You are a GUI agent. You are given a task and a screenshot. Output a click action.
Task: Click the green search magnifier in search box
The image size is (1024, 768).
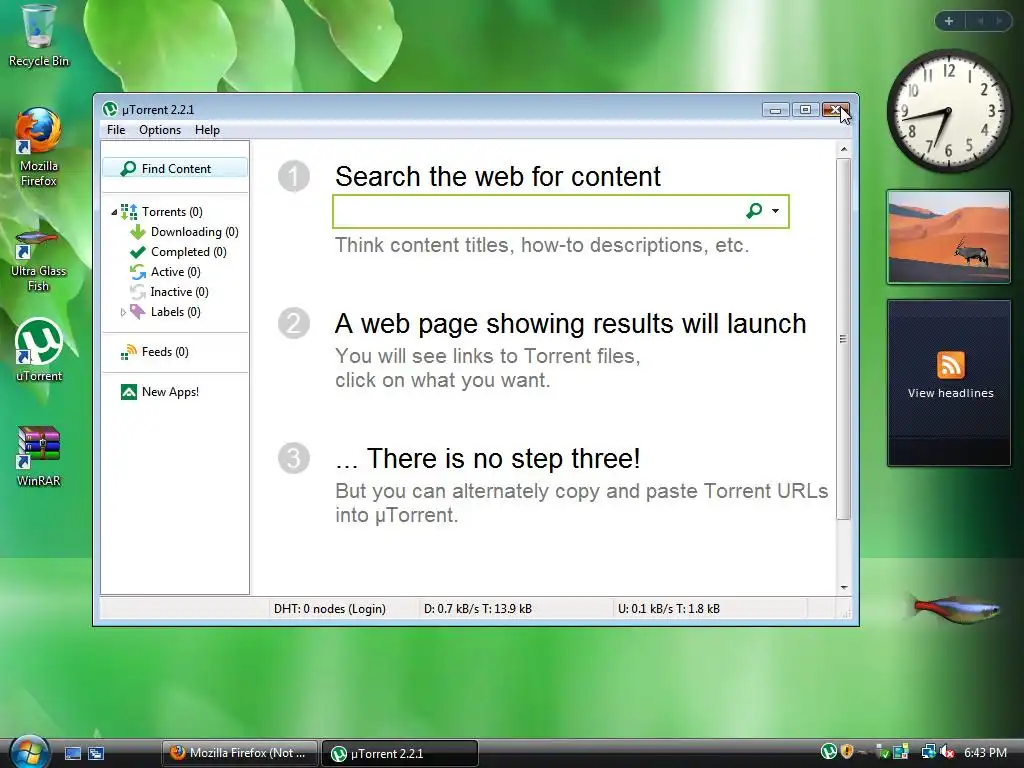pos(754,210)
